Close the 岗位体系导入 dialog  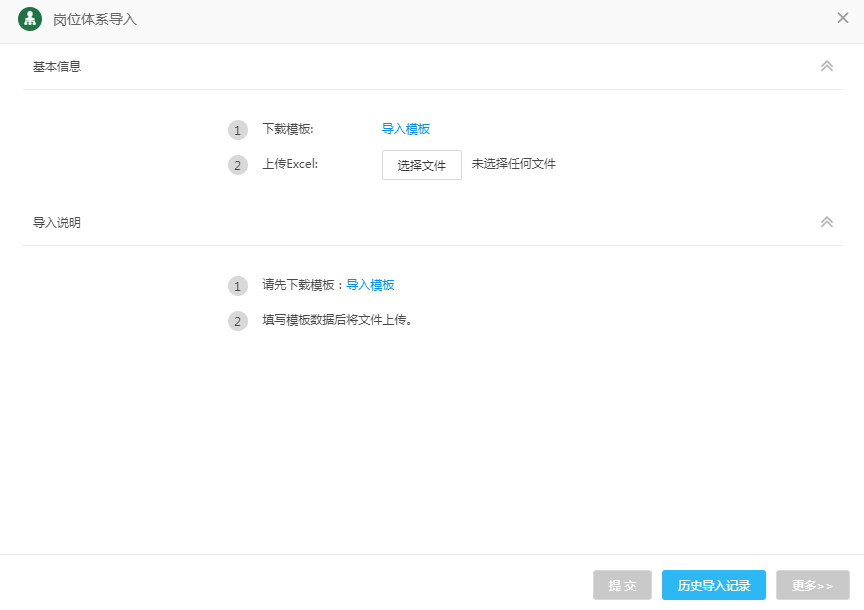click(x=843, y=18)
